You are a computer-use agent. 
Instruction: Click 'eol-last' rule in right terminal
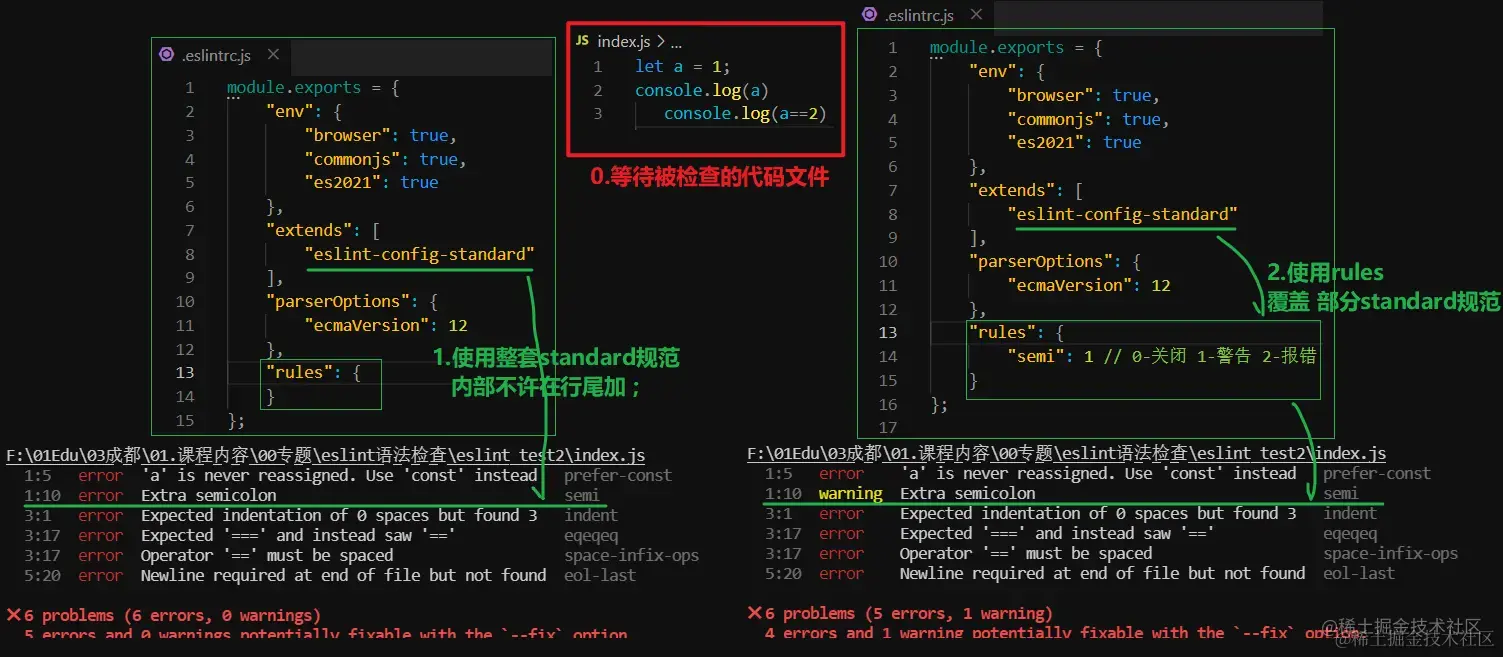pyautogui.click(x=1359, y=573)
